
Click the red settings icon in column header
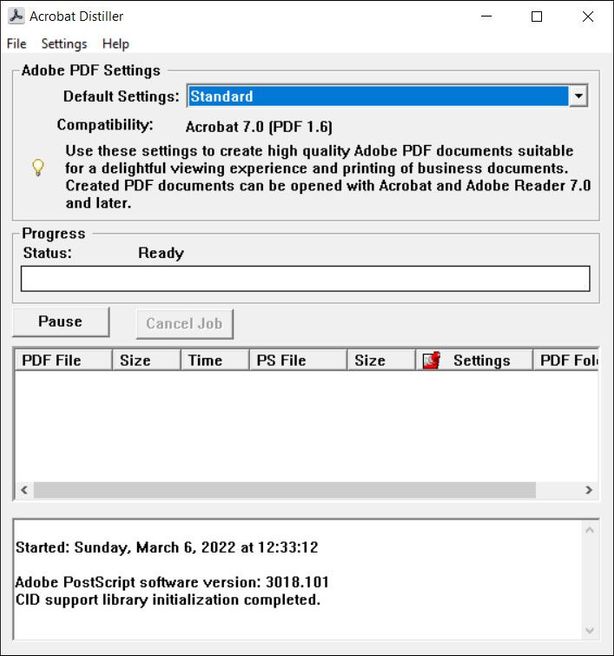coord(431,360)
